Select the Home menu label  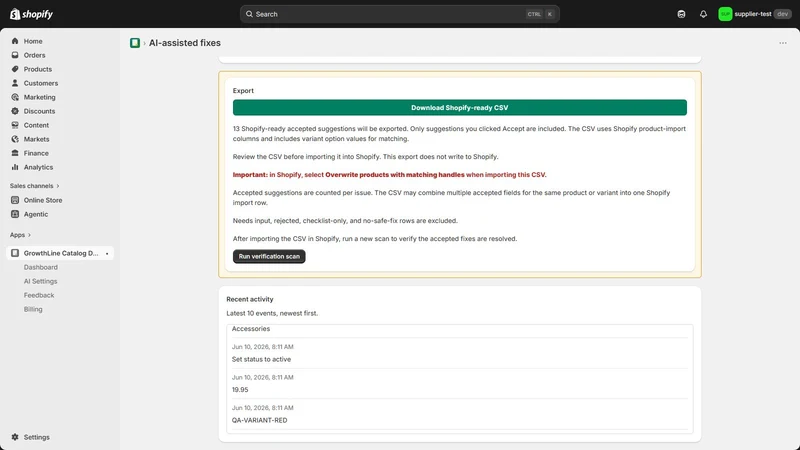tap(33, 41)
